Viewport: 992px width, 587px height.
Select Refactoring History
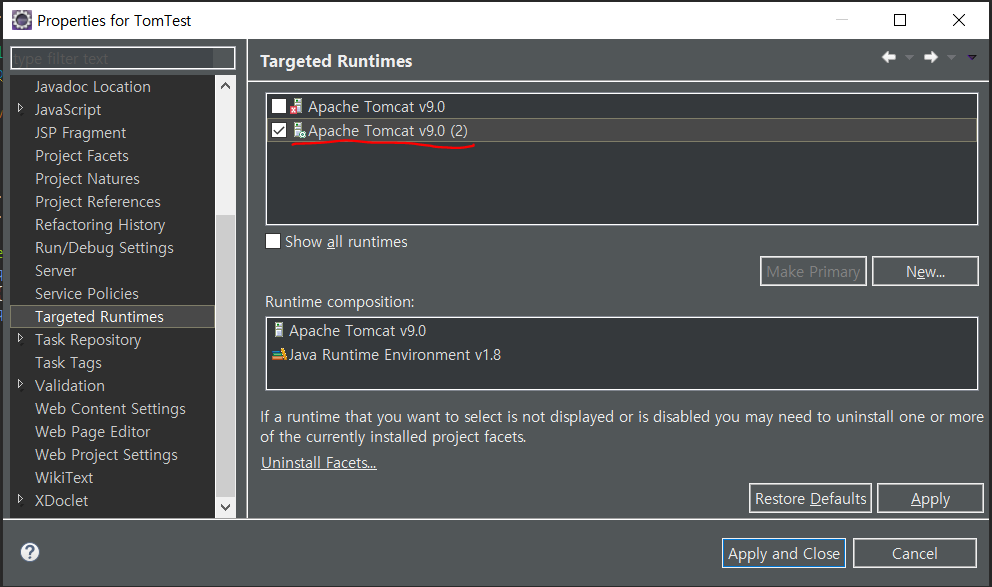click(x=100, y=225)
